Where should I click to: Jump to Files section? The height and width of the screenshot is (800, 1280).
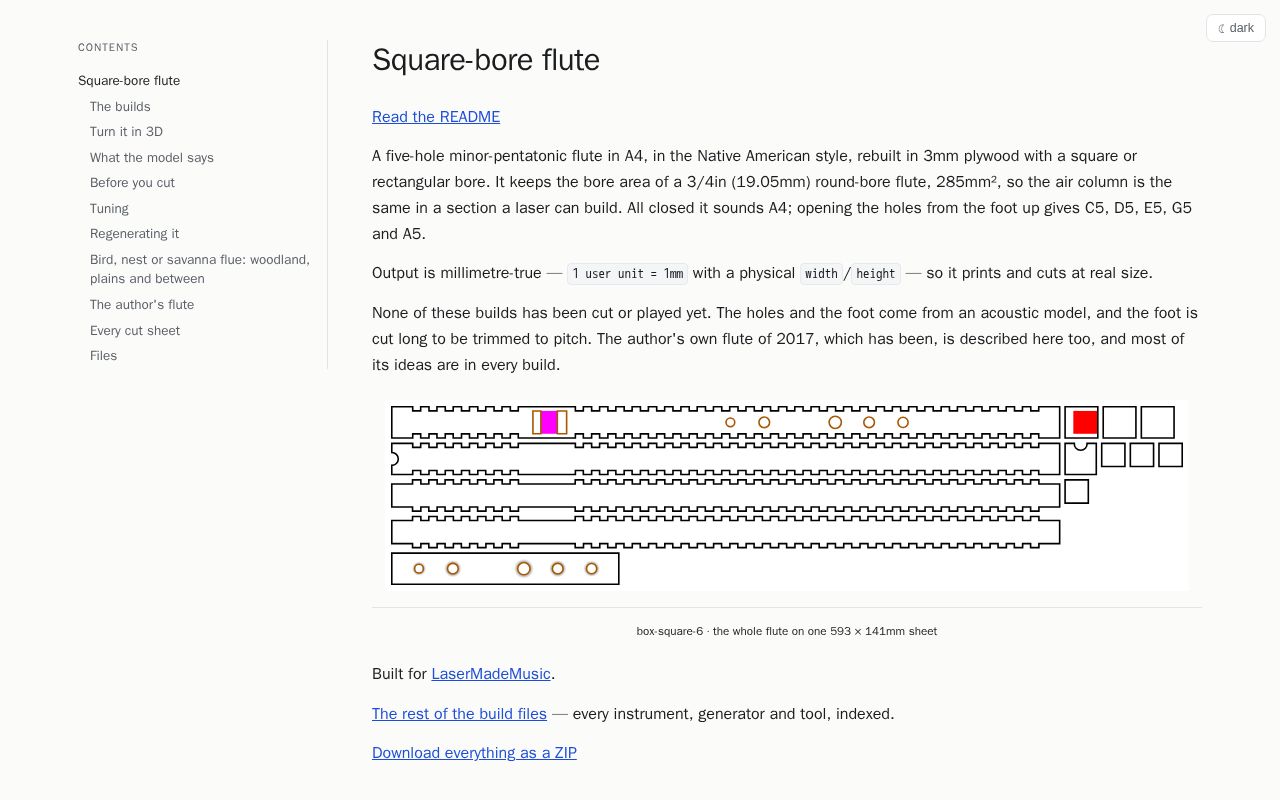pyautogui.click(x=103, y=356)
